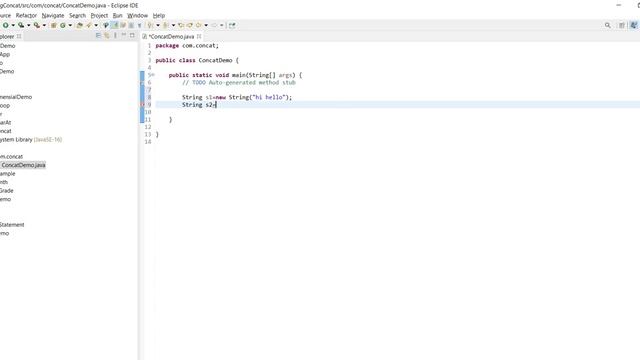This screenshot has width=640, height=360.
Task: Open the Search menu
Action: [77, 16]
